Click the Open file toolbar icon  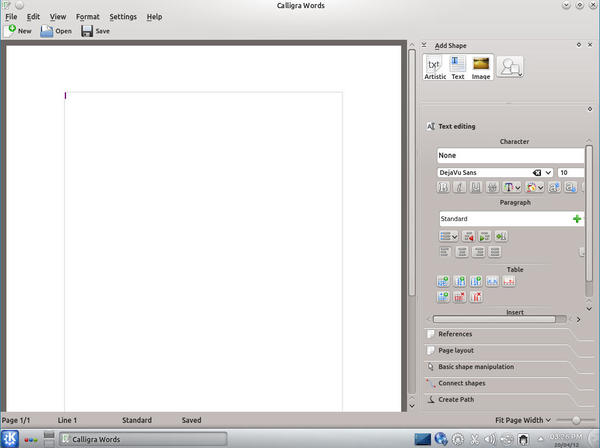(x=47, y=31)
